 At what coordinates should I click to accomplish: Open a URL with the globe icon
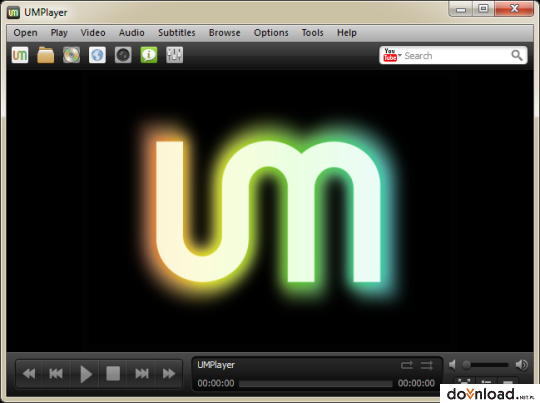click(97, 55)
